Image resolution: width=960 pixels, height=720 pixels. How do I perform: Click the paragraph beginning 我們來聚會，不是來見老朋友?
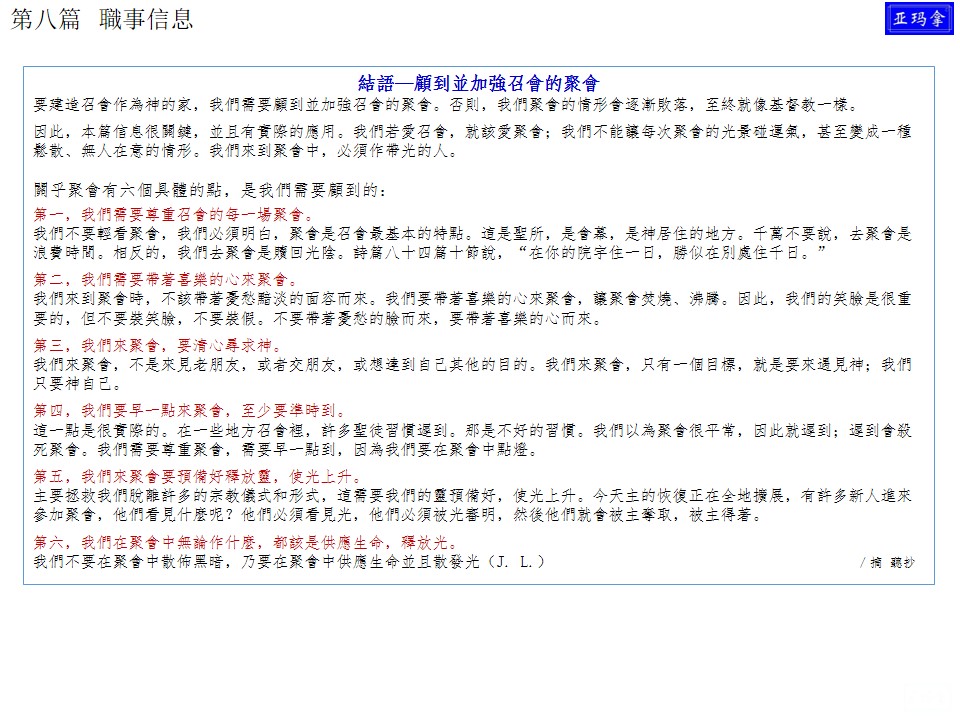click(472, 373)
